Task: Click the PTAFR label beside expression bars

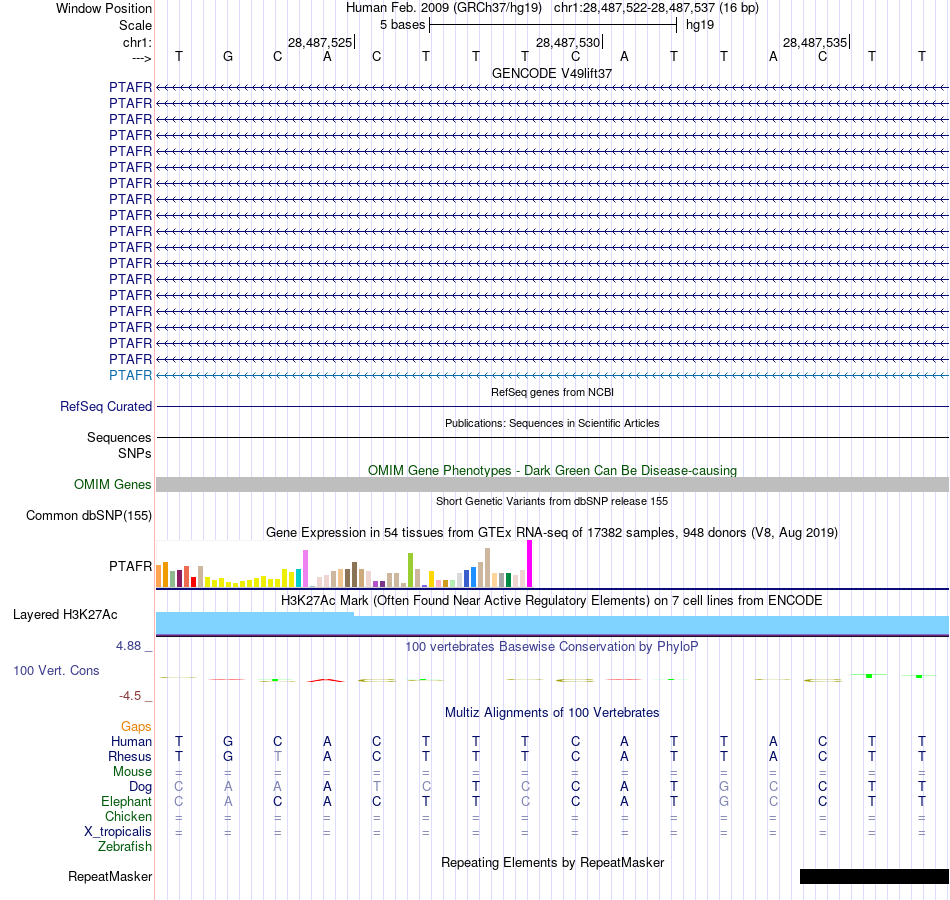Action: click(x=130, y=566)
